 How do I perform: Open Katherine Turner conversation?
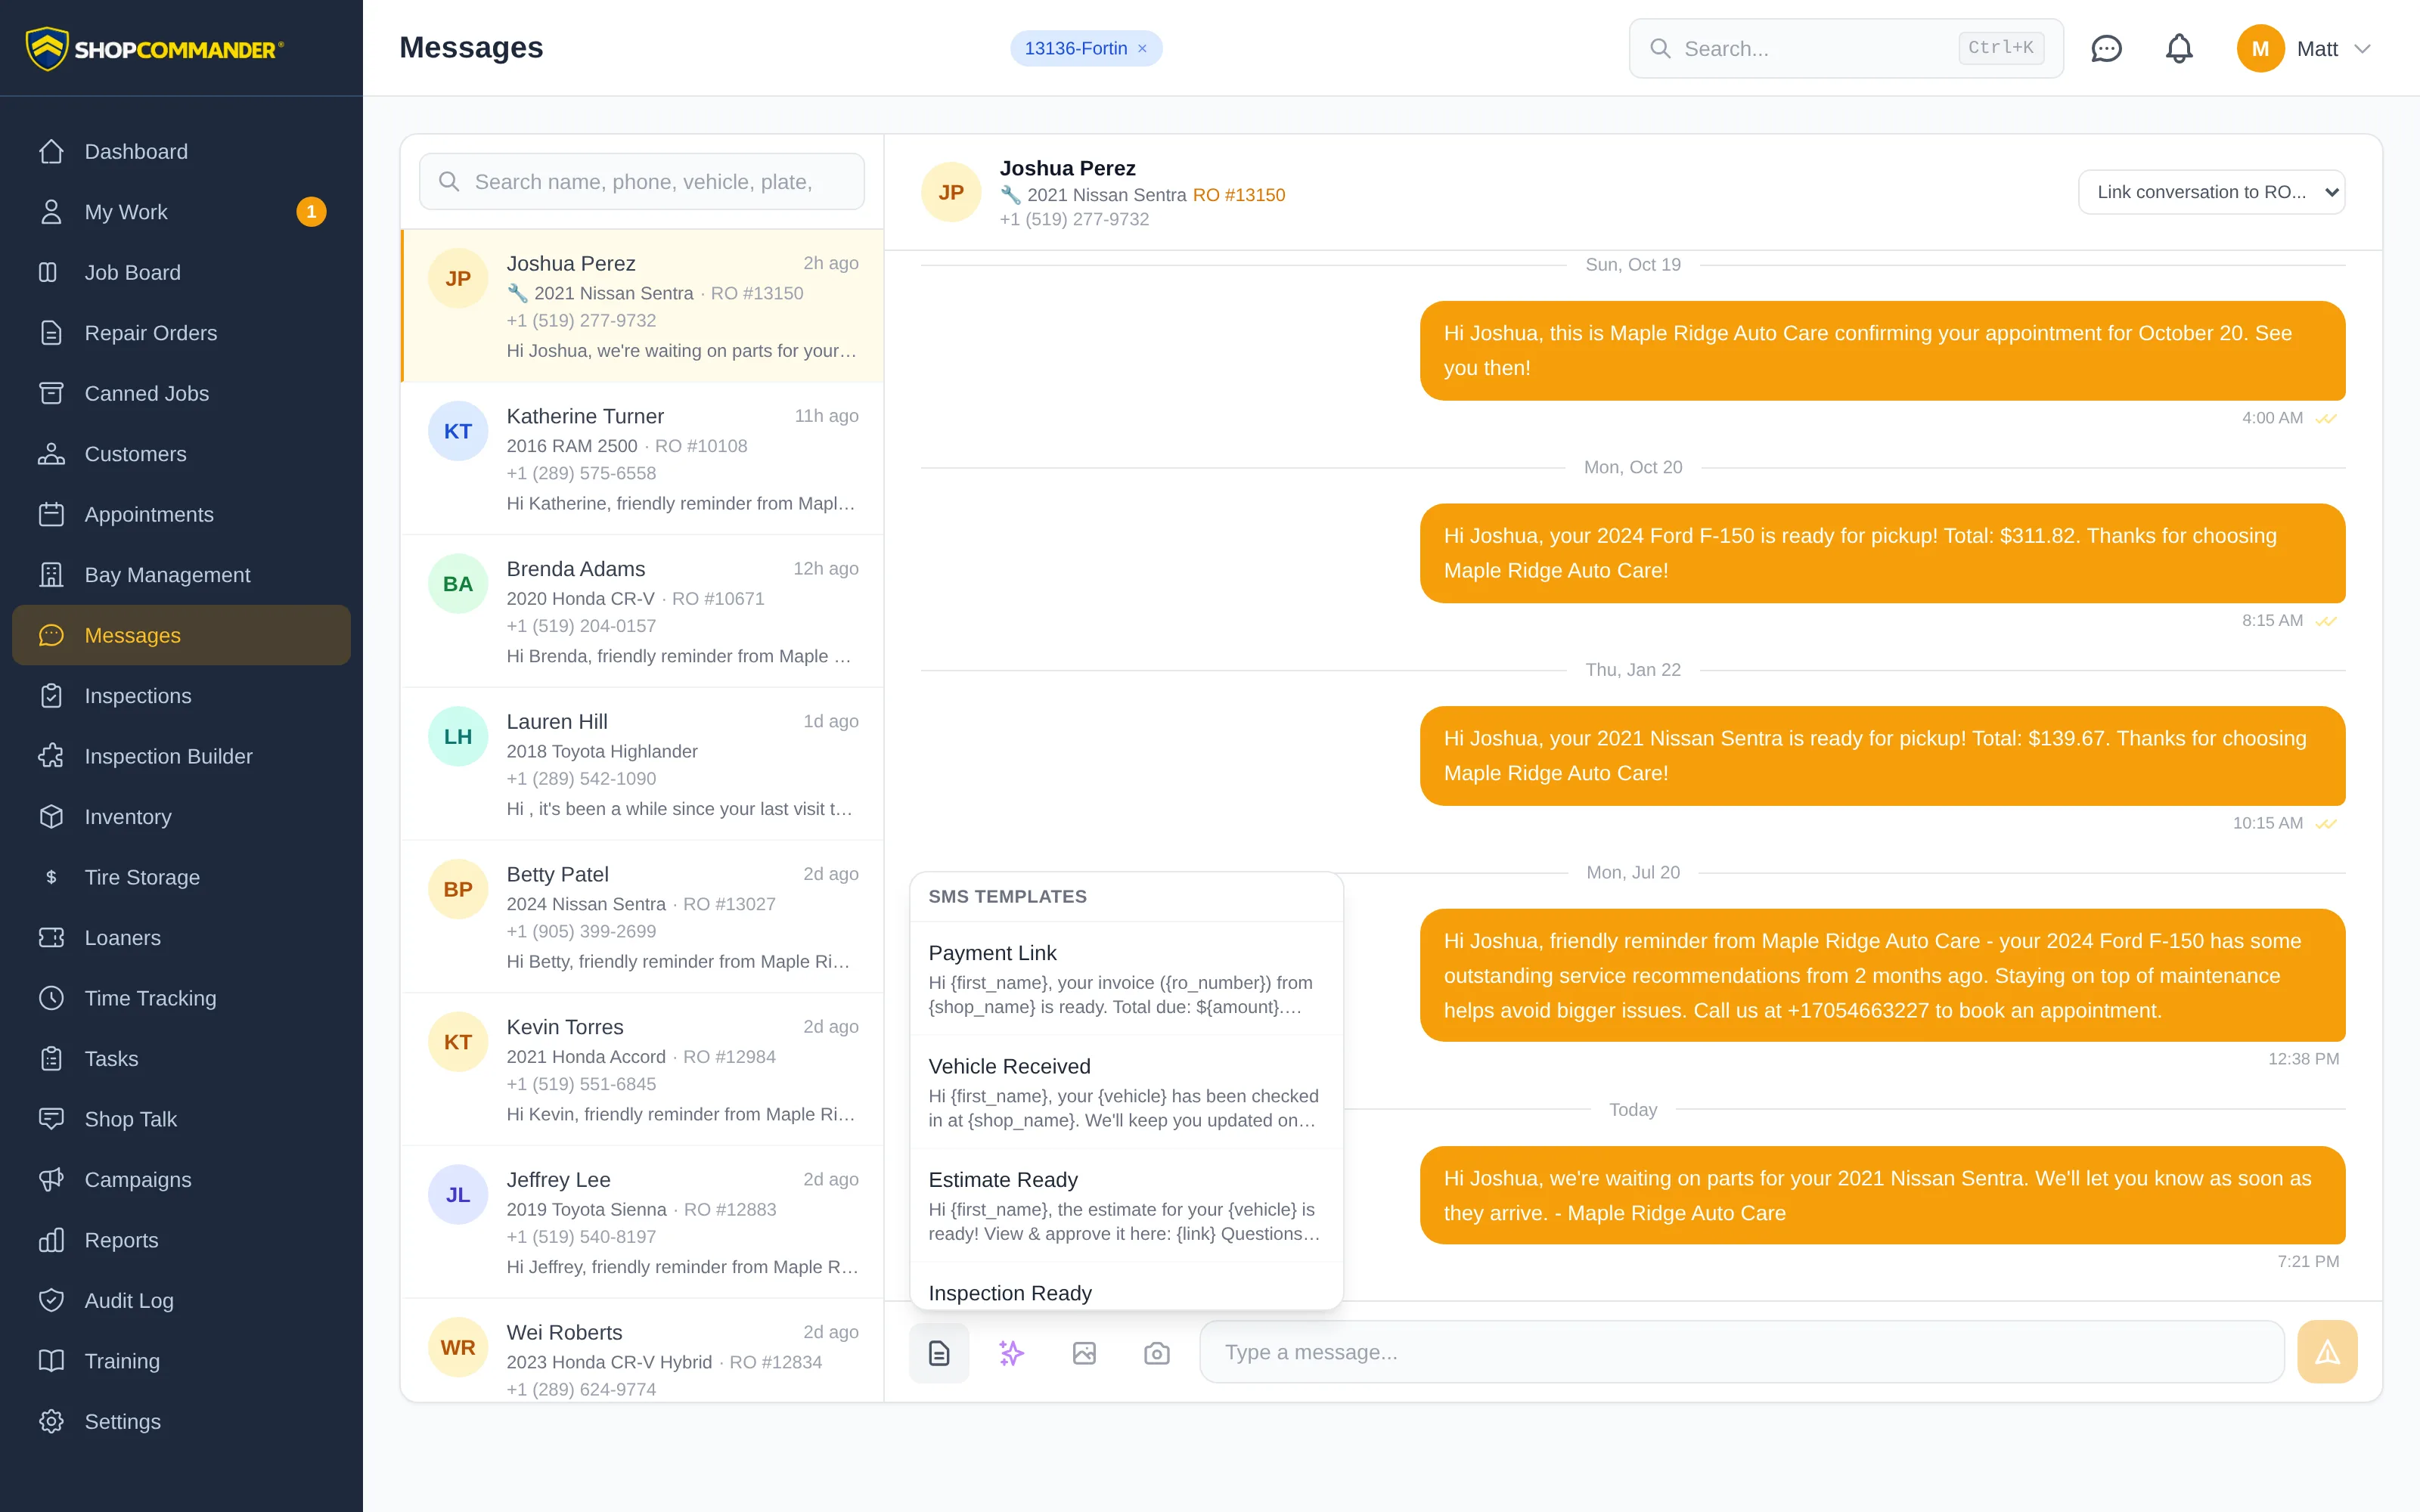(x=642, y=459)
